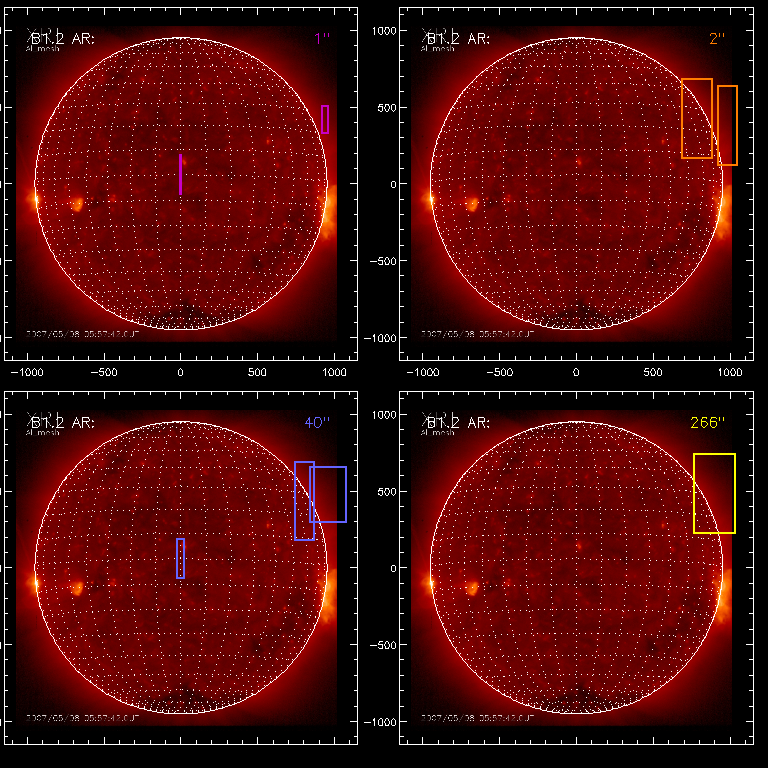768x768 pixels.
Task: Click the wider blue box beyond the limb
Action: point(329,494)
